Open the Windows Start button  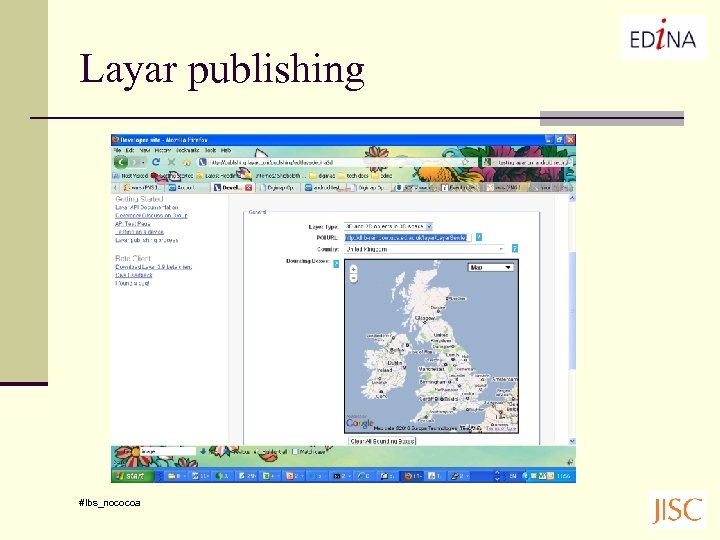131,476
